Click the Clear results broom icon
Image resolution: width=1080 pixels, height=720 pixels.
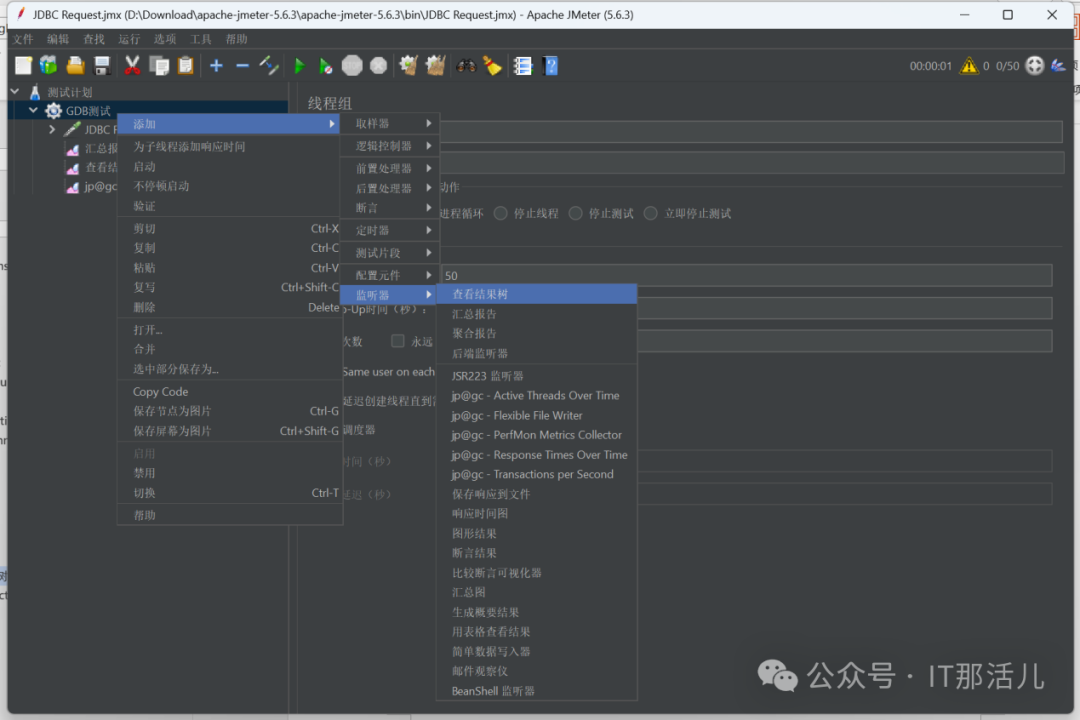pyautogui.click(x=408, y=65)
